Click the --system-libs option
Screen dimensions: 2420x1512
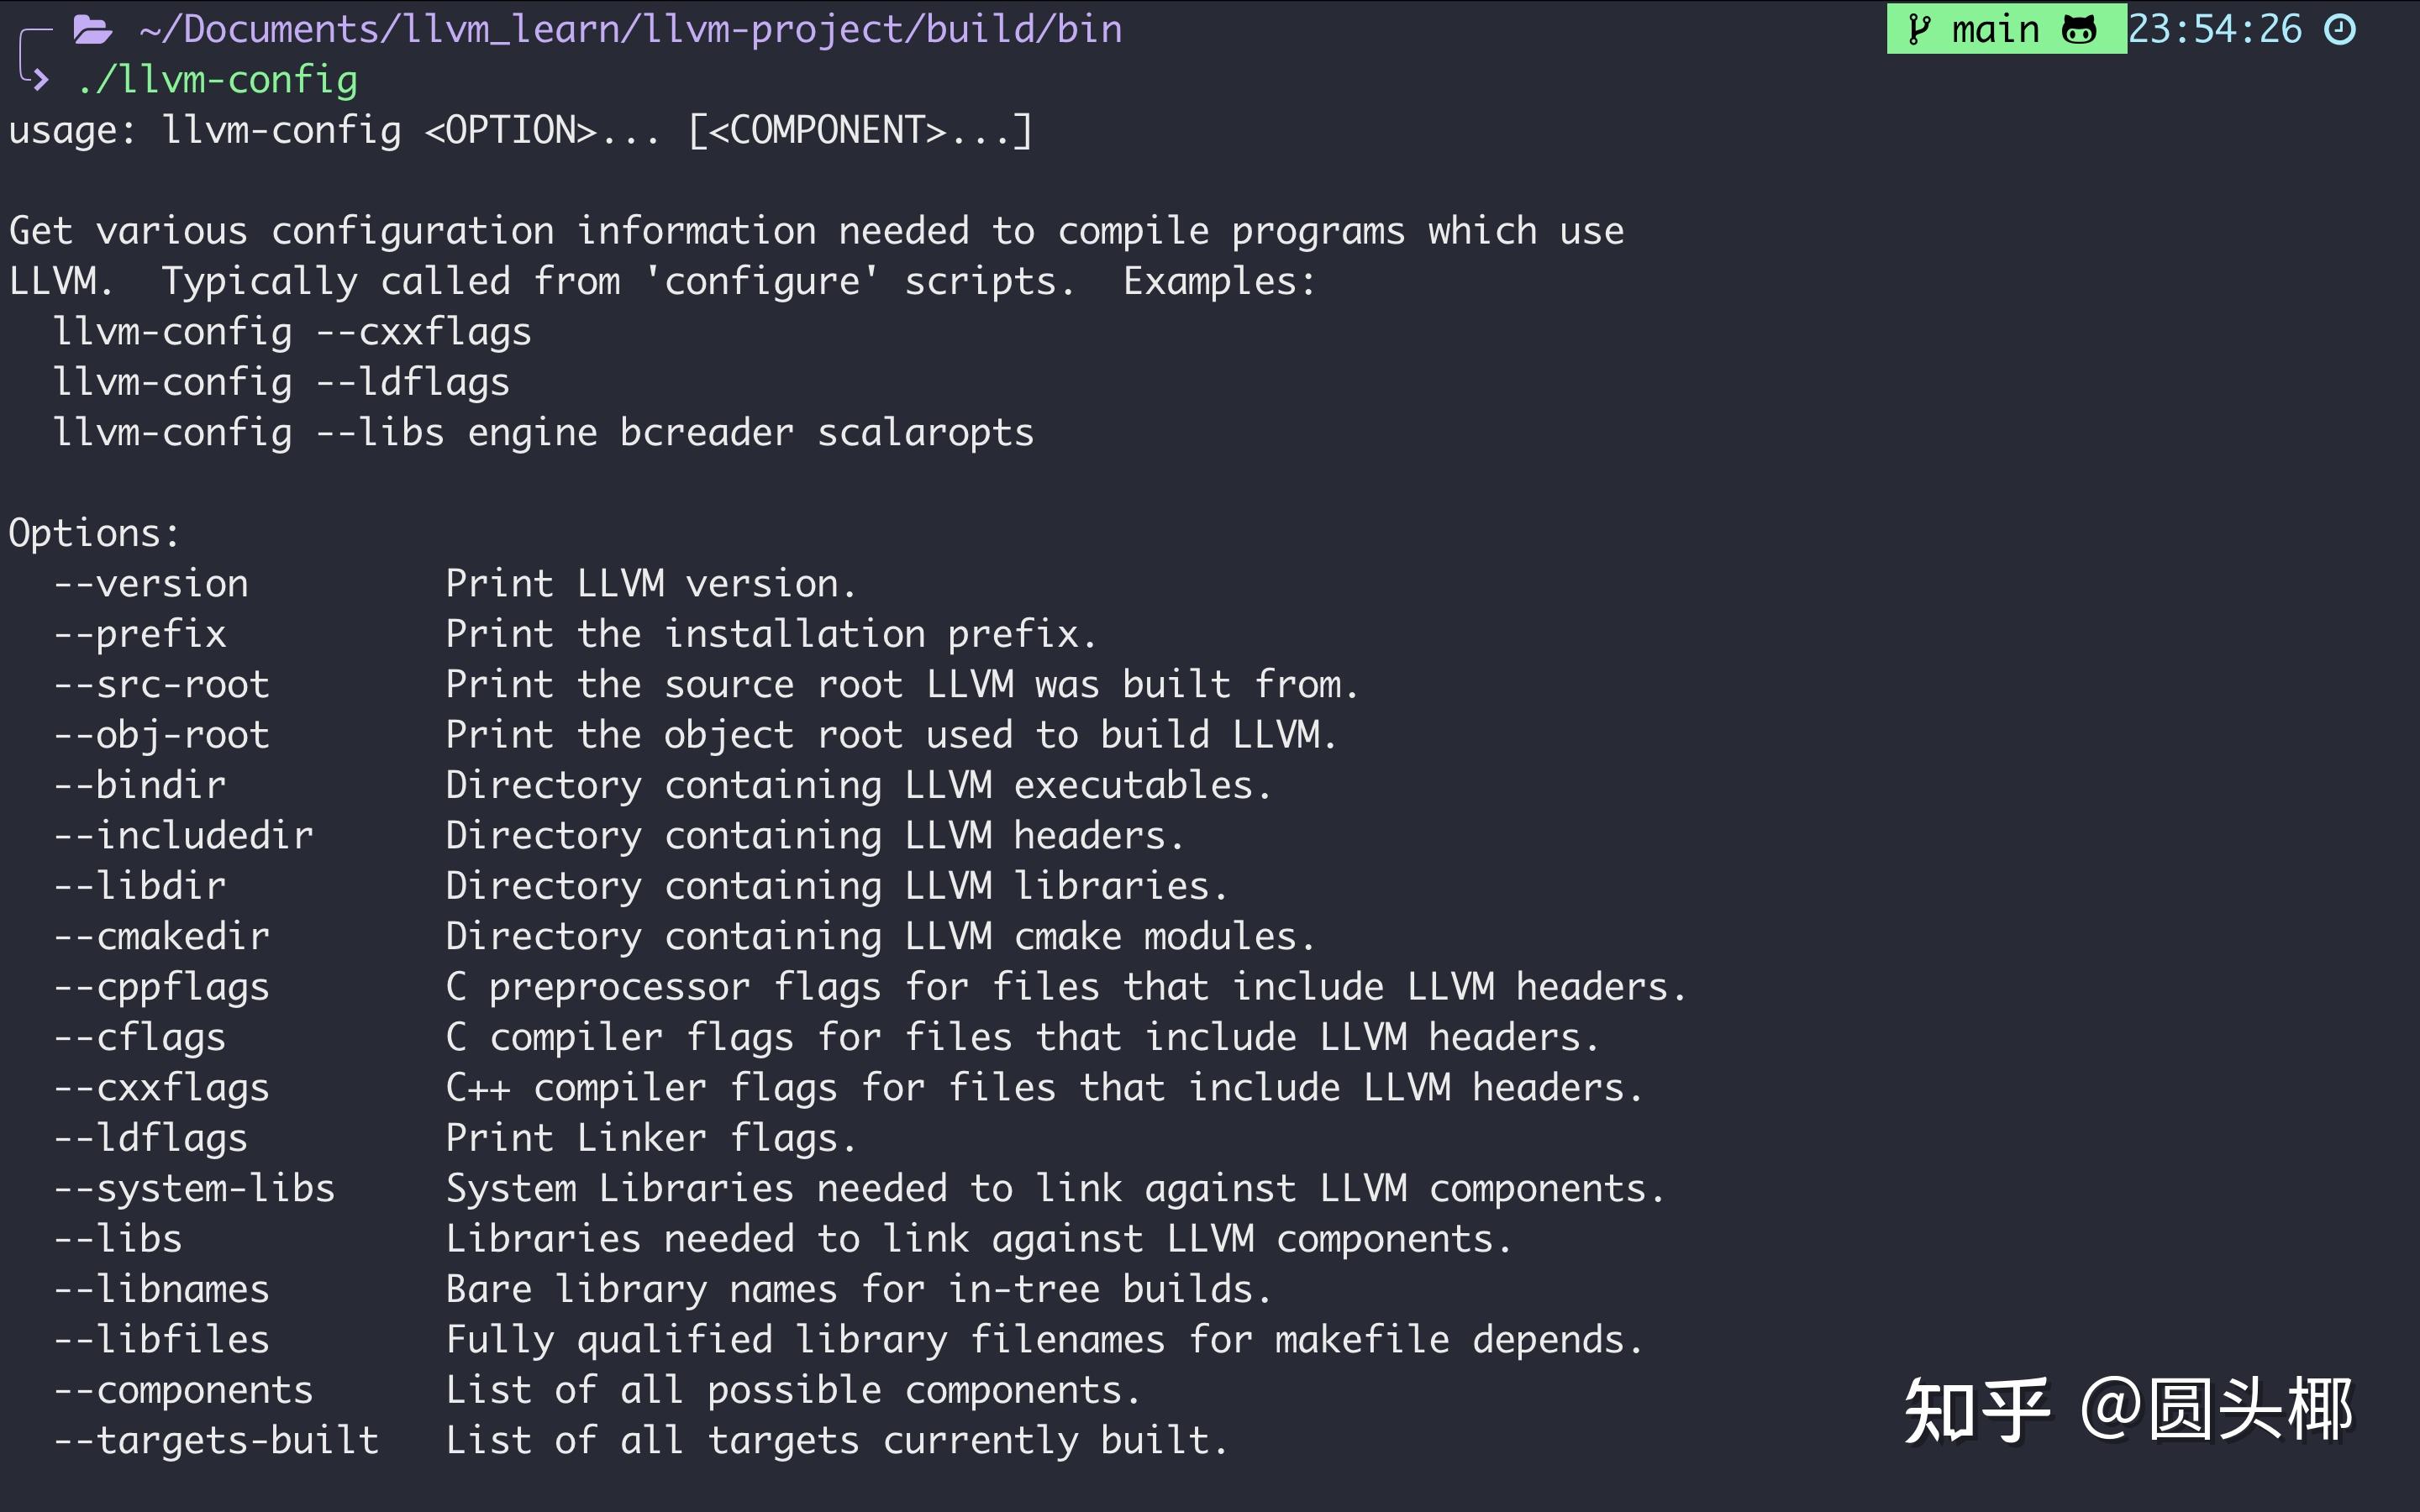tap(195, 1189)
